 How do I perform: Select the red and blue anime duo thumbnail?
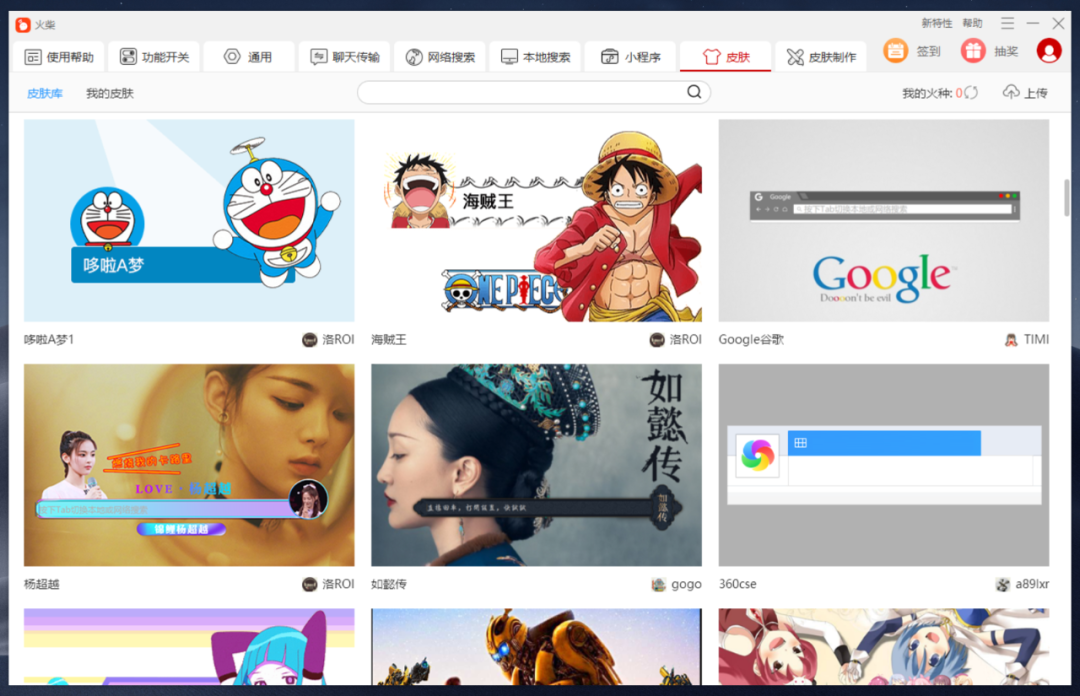tap(884, 646)
